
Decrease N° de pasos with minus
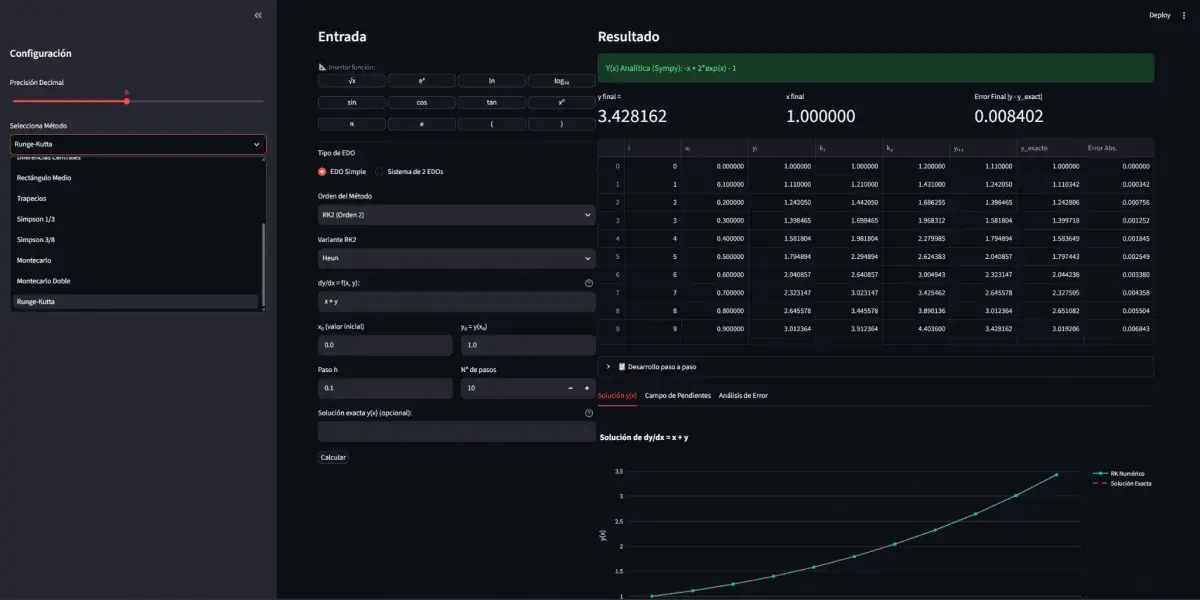570,388
